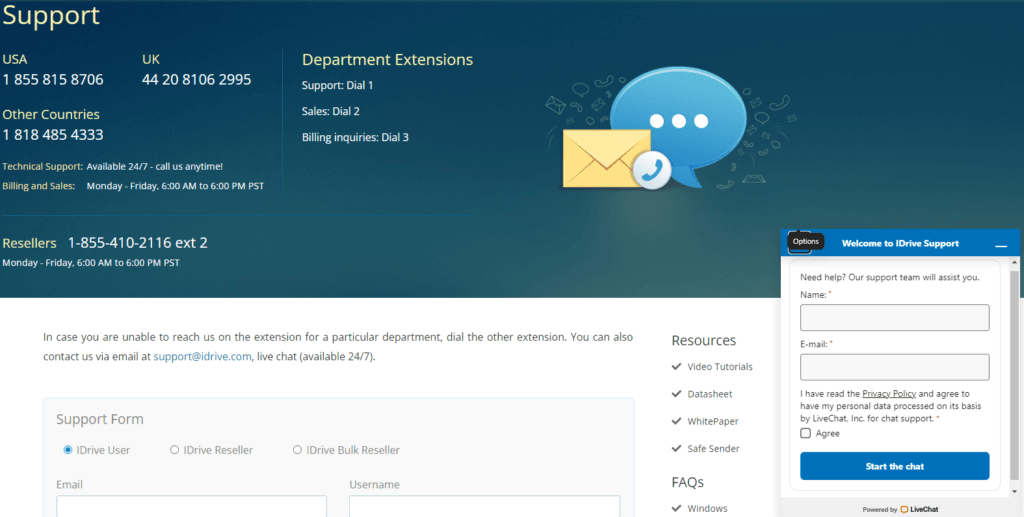Click the USA number 1 855 815 8706
This screenshot has height=517, width=1024.
[x=53, y=80]
